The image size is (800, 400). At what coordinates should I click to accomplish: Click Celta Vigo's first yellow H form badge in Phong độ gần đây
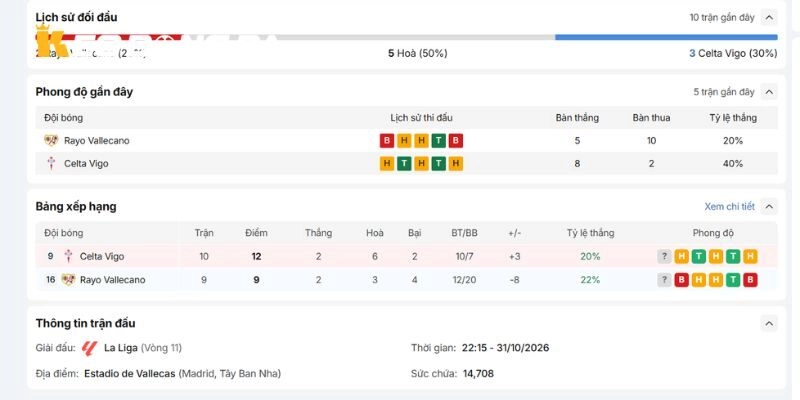(x=387, y=164)
